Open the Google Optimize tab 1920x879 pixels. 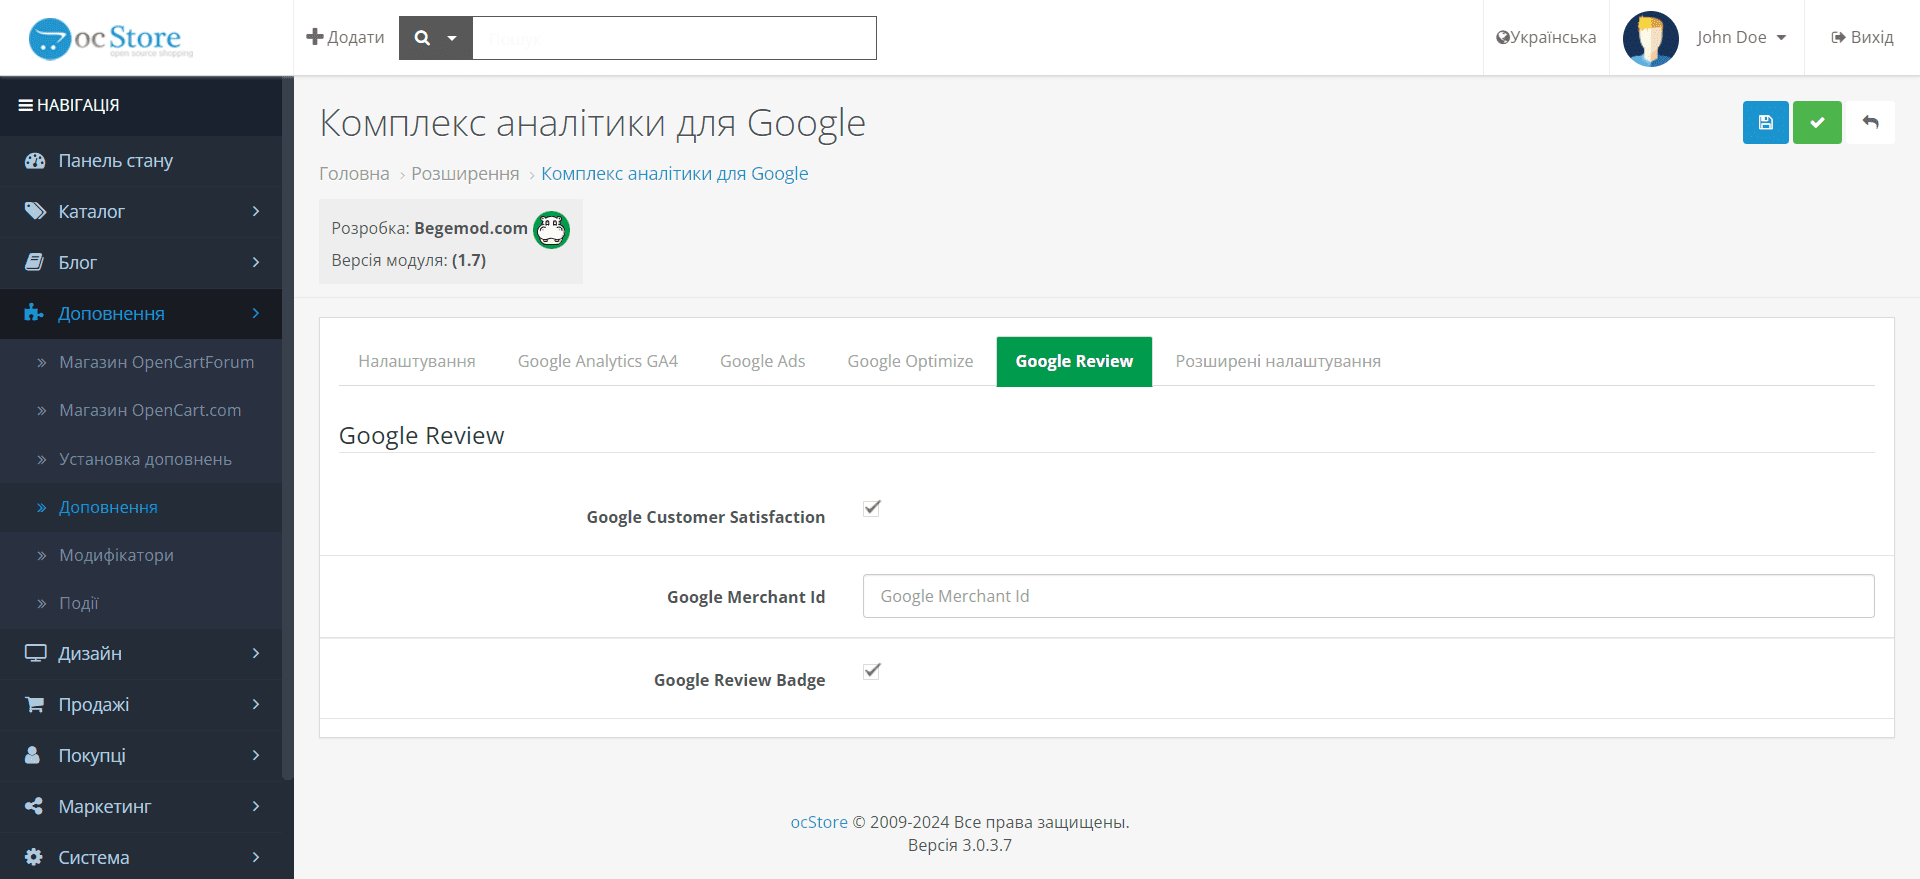[x=910, y=361]
